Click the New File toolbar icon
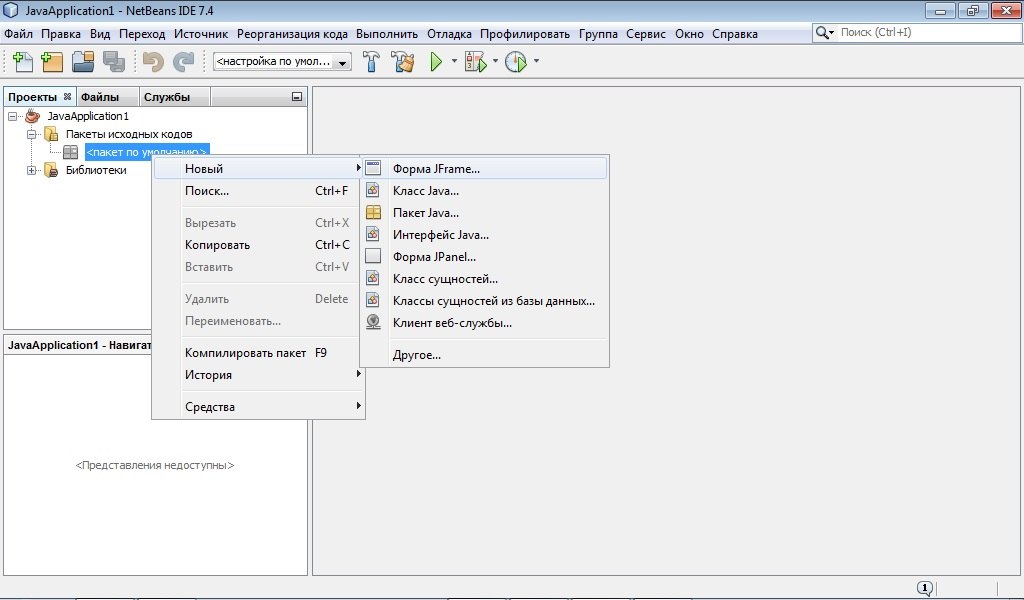Image resolution: width=1024 pixels, height=600 pixels. [23, 61]
